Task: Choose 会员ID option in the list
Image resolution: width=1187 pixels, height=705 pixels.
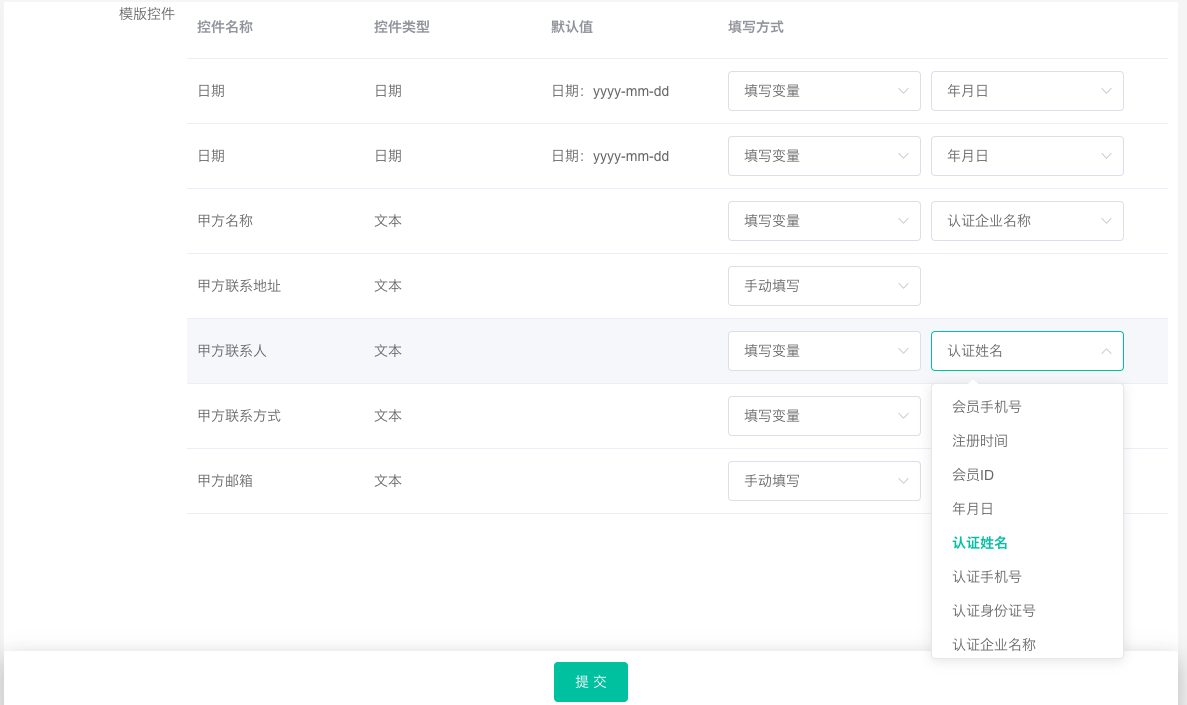Action: 973,475
